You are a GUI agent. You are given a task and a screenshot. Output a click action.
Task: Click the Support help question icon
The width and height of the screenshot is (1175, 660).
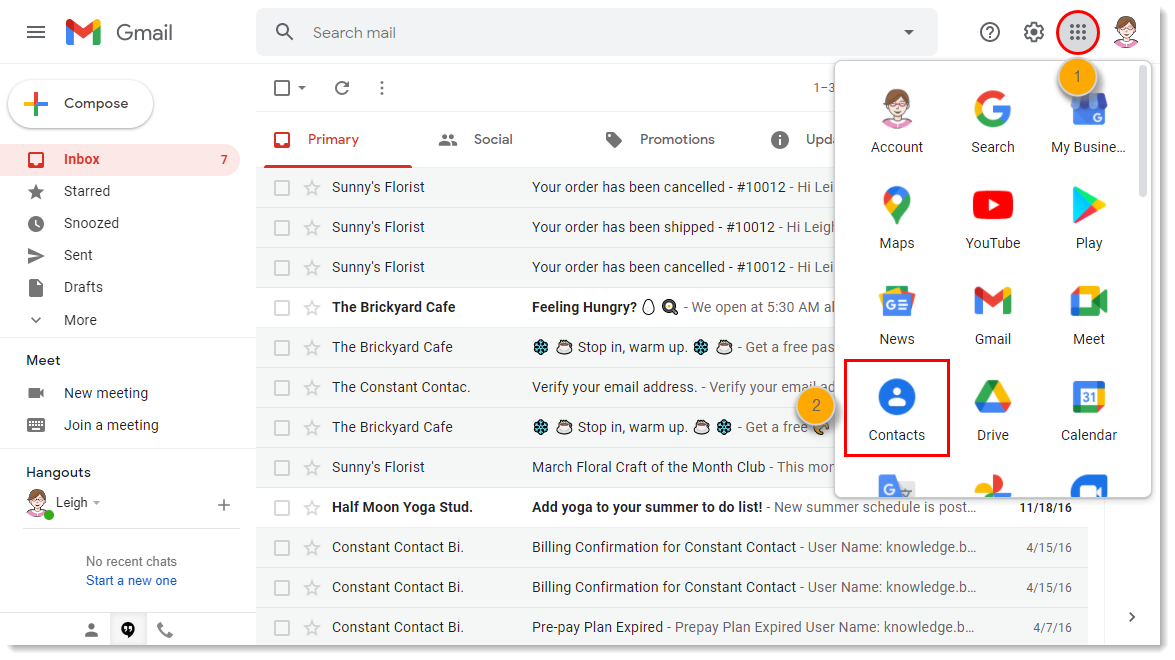[990, 33]
